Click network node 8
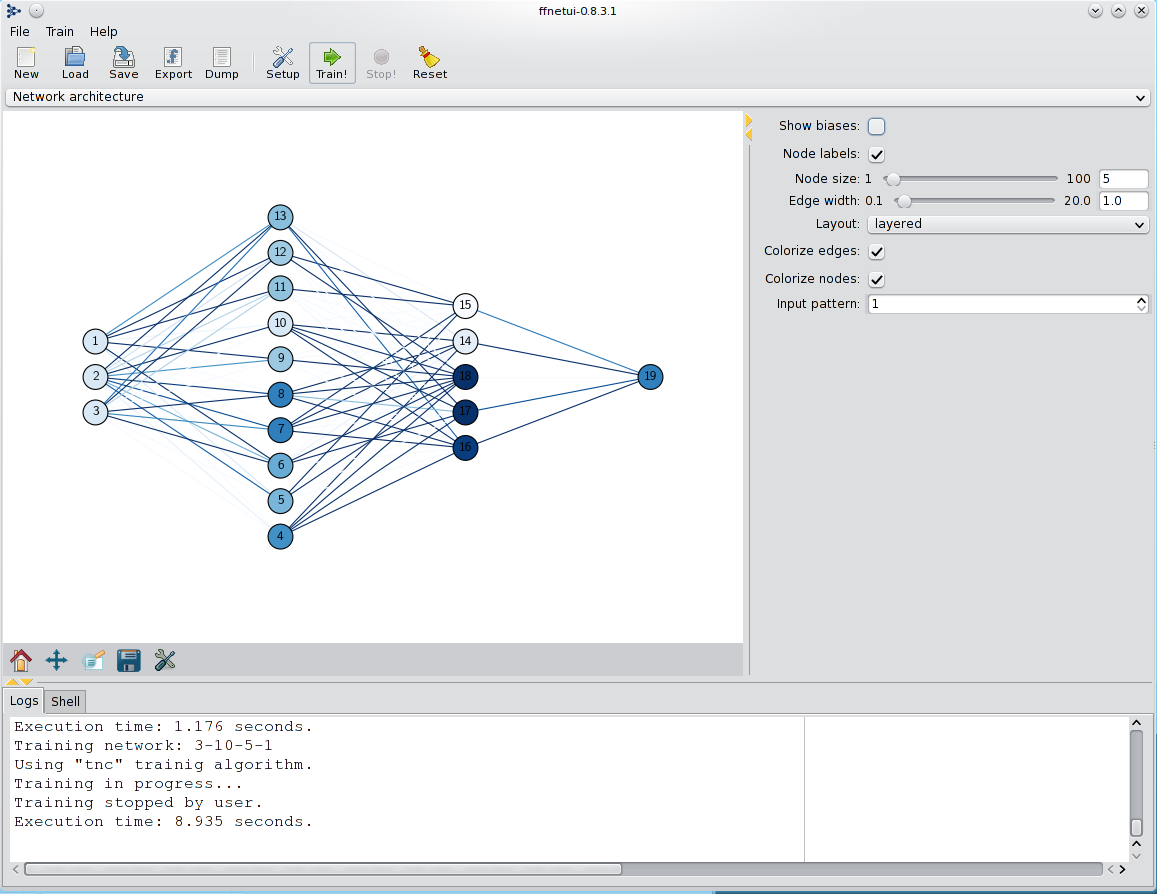Image resolution: width=1157 pixels, height=894 pixels. click(280, 395)
